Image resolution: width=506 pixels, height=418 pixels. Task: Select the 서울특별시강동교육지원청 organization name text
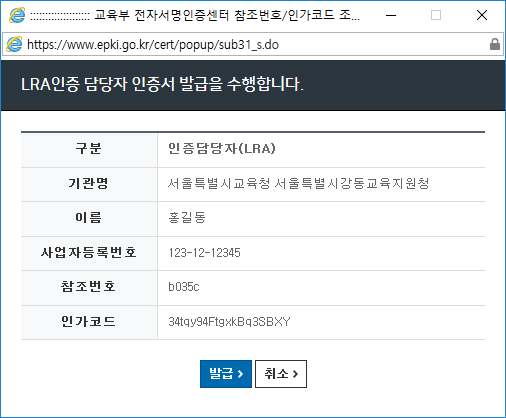pyautogui.click(x=351, y=183)
